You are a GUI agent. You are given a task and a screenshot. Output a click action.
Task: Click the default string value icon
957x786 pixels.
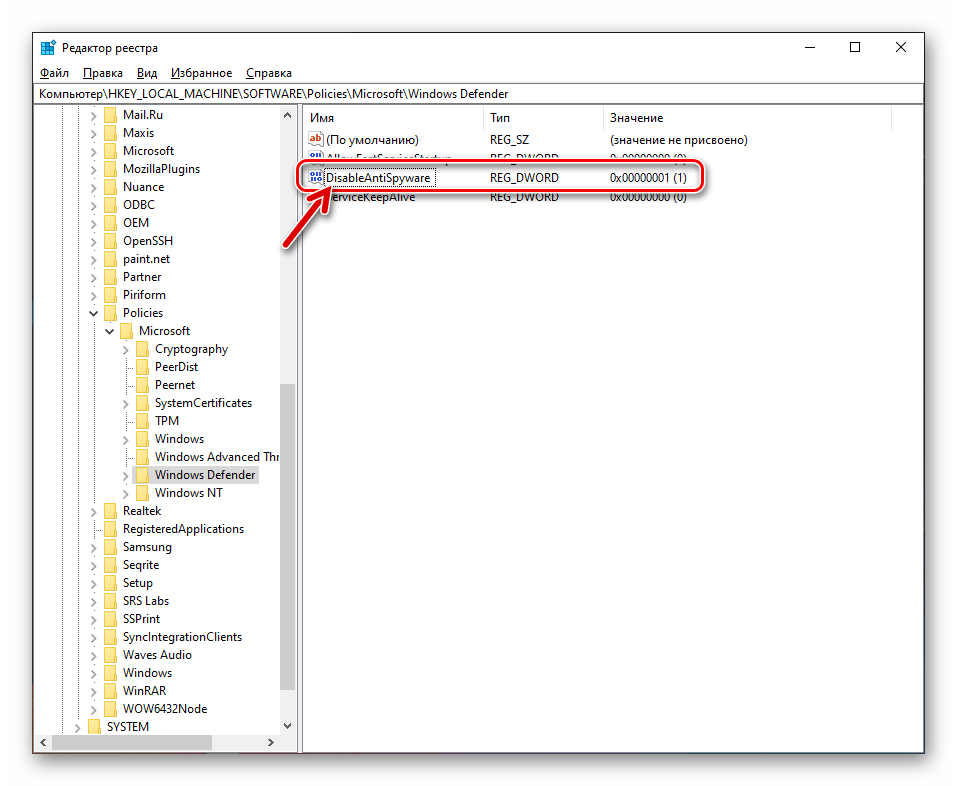316,139
